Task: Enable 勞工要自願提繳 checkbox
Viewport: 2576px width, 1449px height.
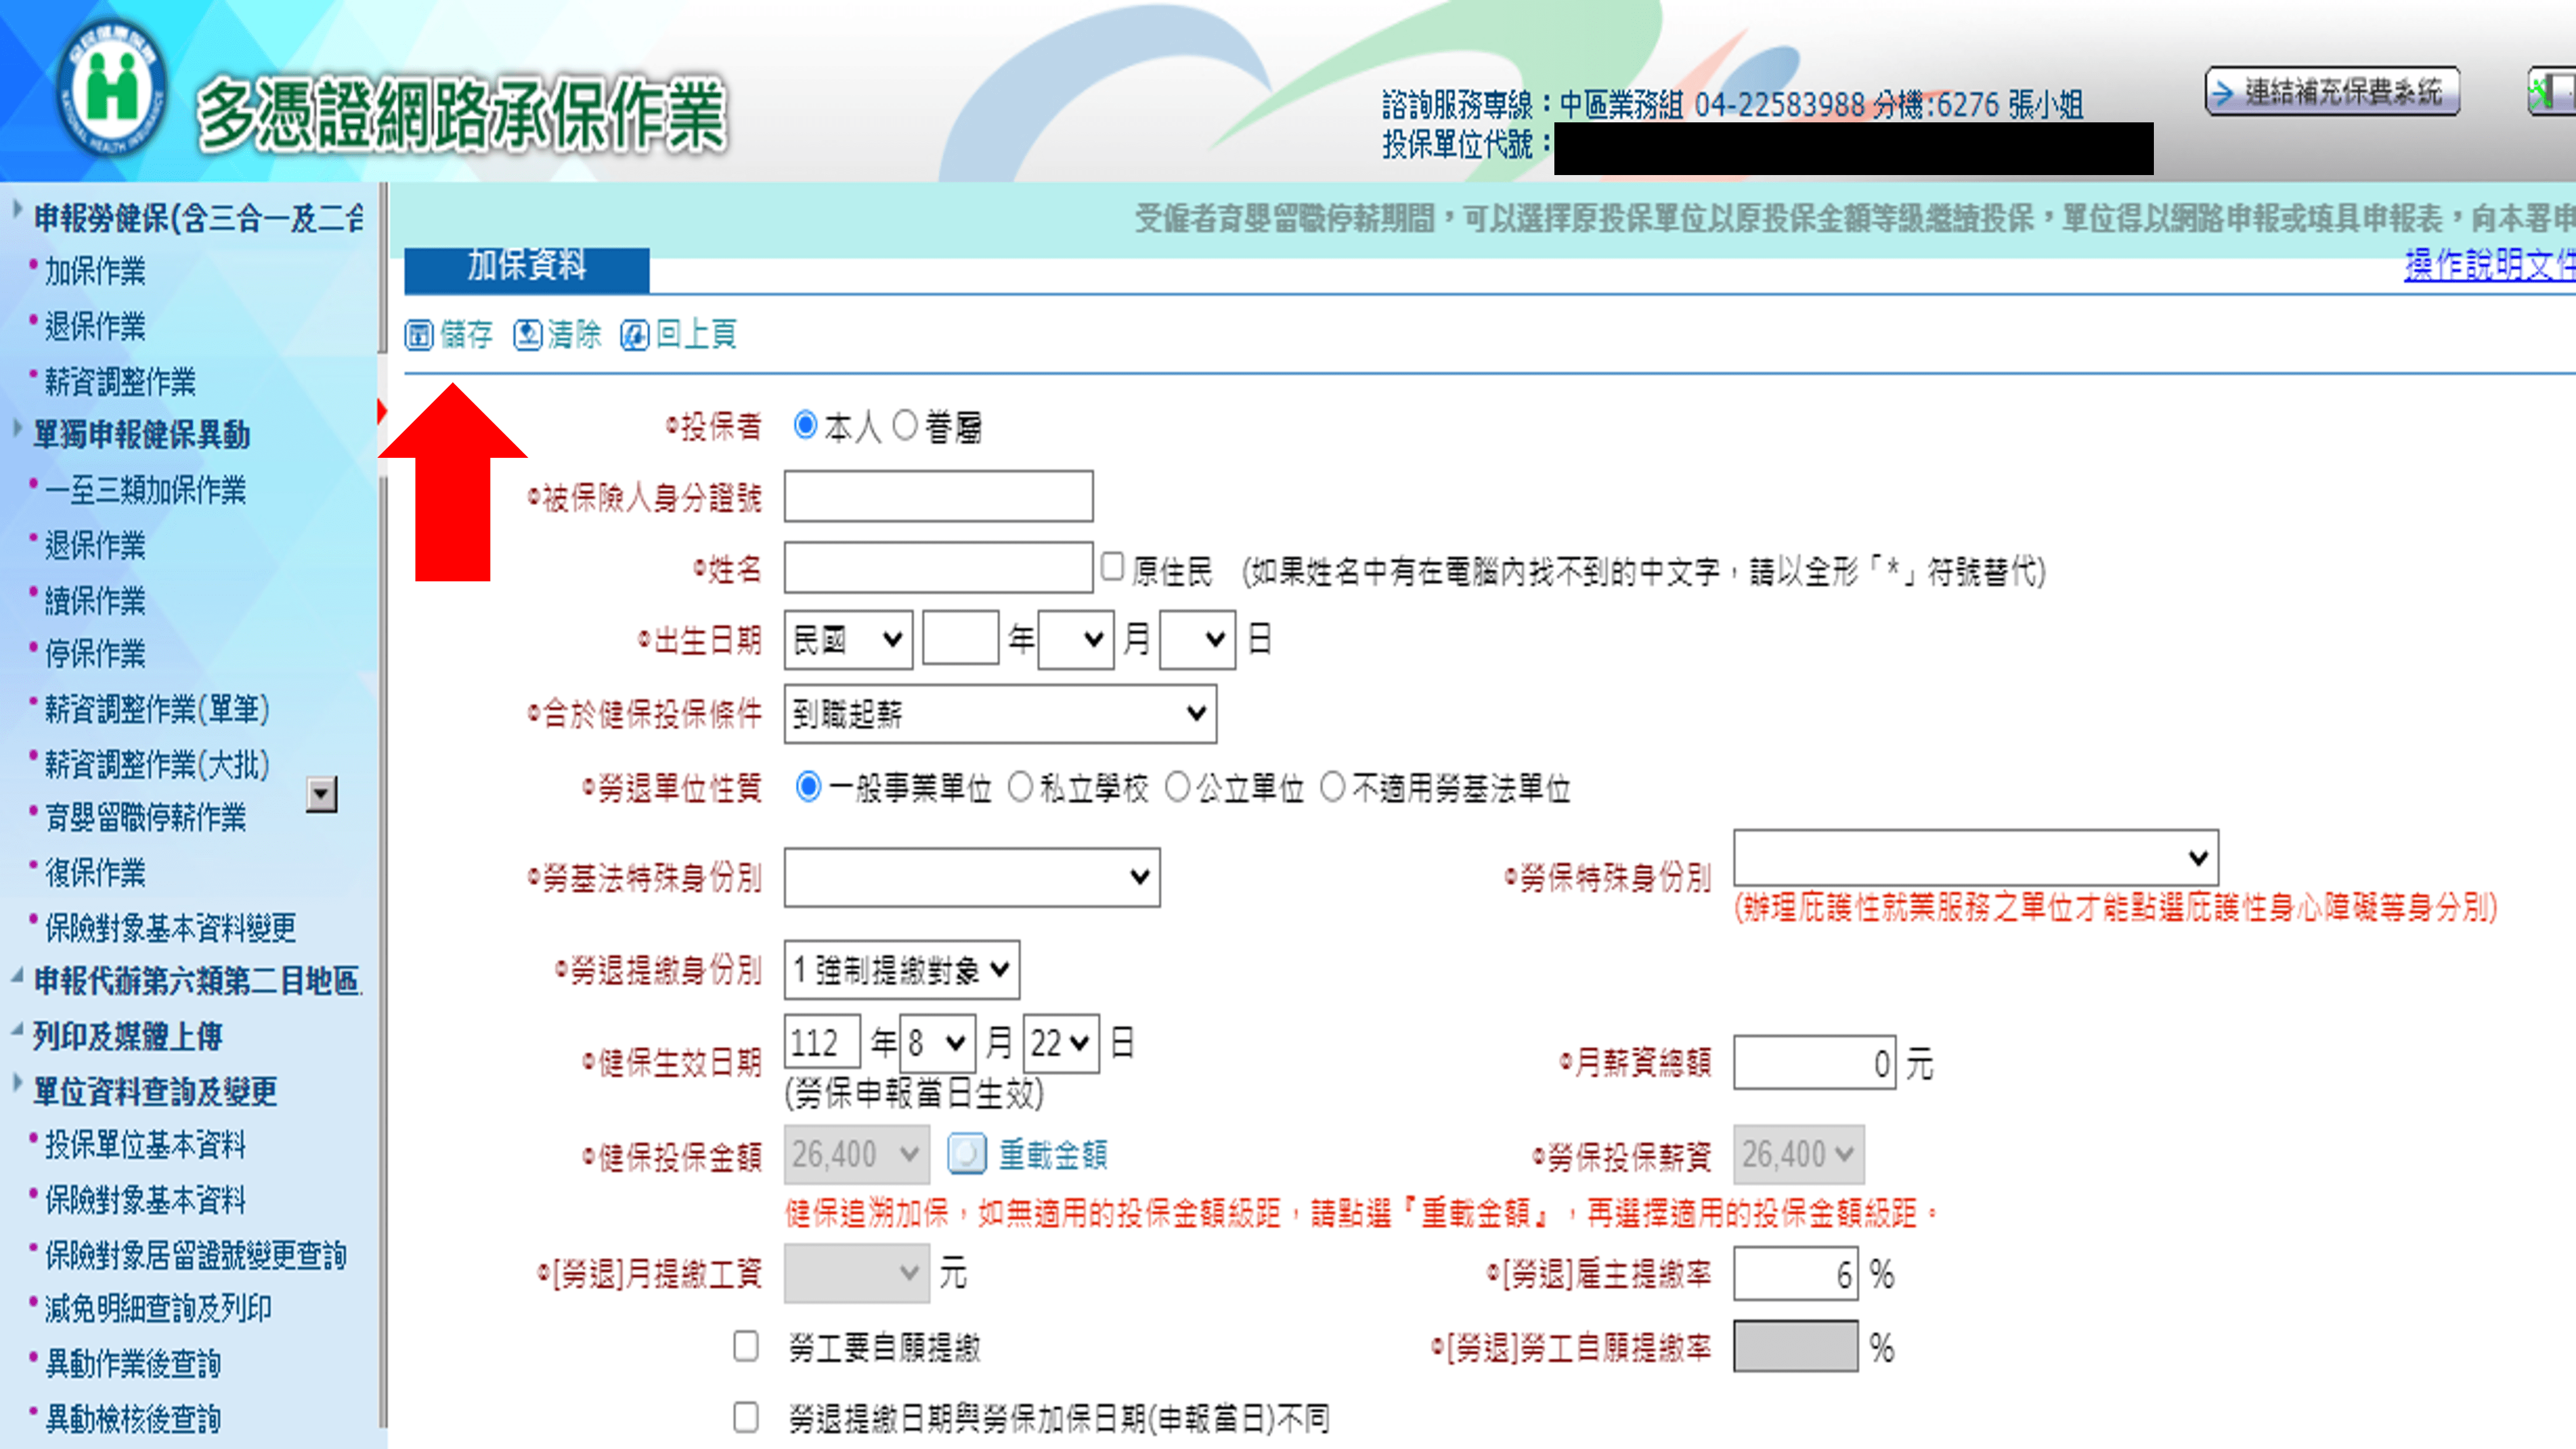Action: (x=746, y=1346)
